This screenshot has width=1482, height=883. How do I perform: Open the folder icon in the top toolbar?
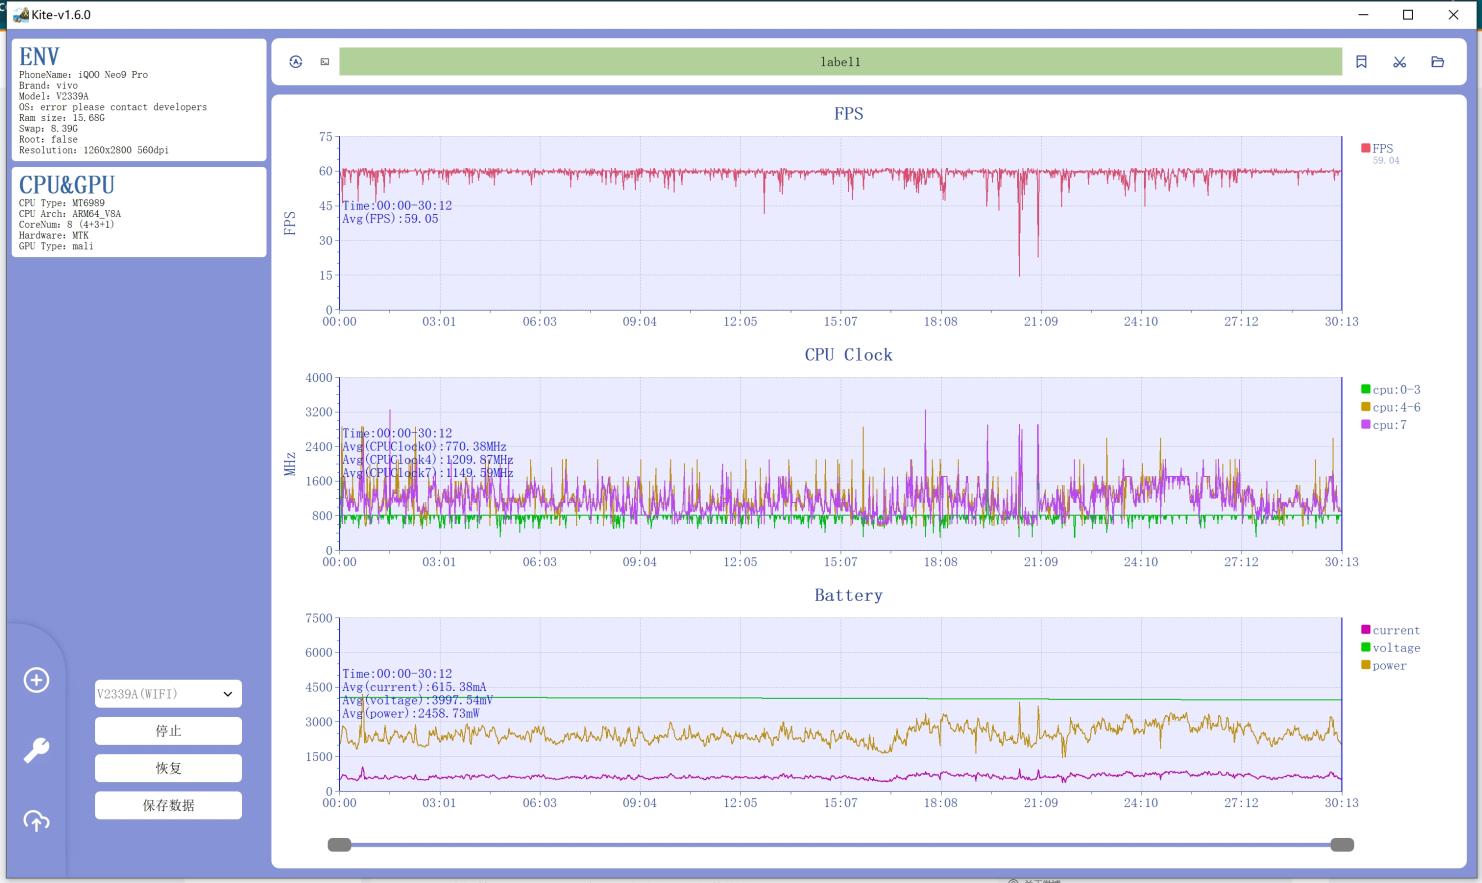[x=1437, y=62]
